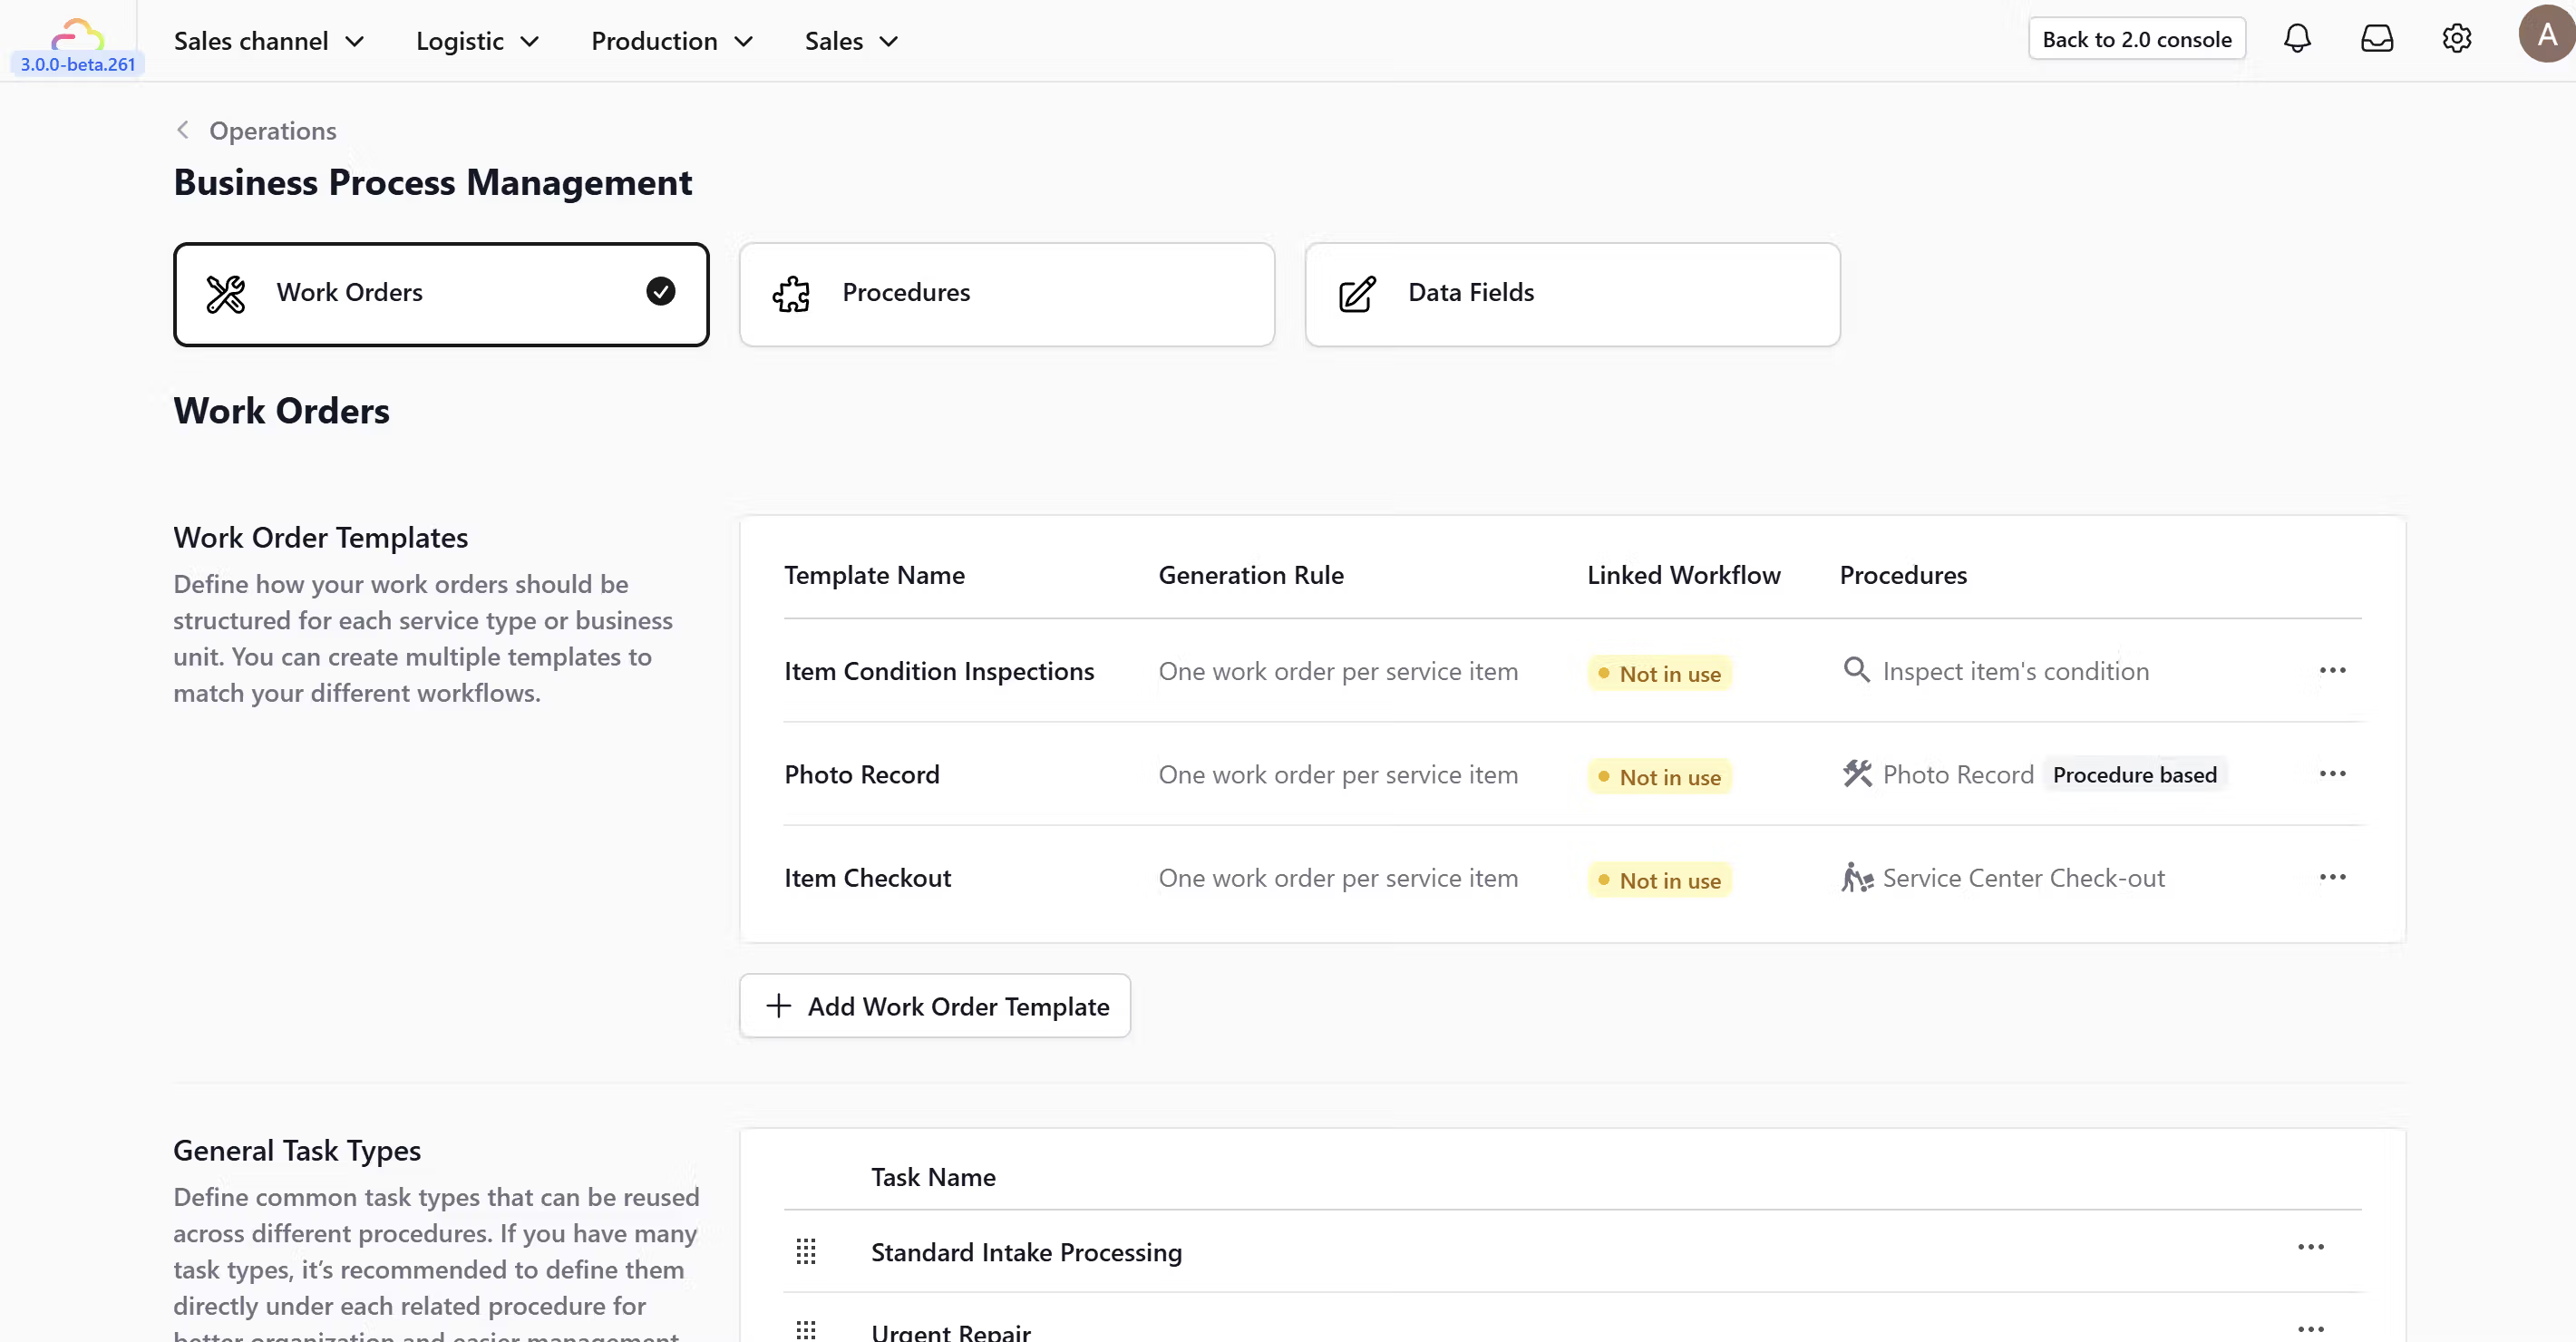This screenshot has width=2576, height=1342.
Task: Open the settings gear icon
Action: [2456, 39]
